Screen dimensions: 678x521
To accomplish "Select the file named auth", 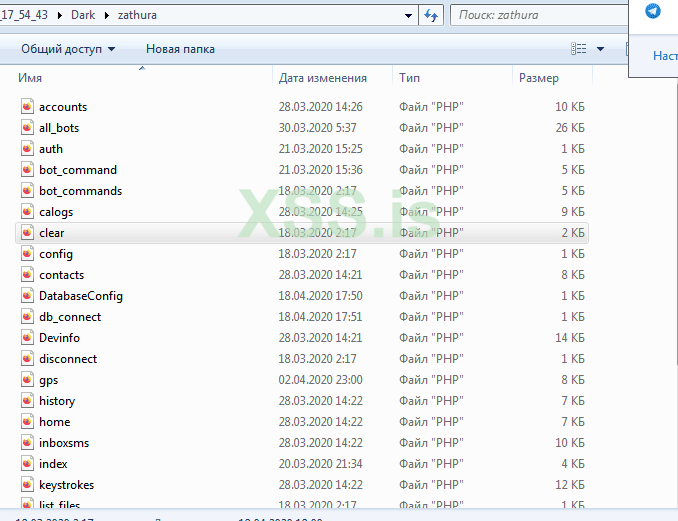I will coord(51,149).
